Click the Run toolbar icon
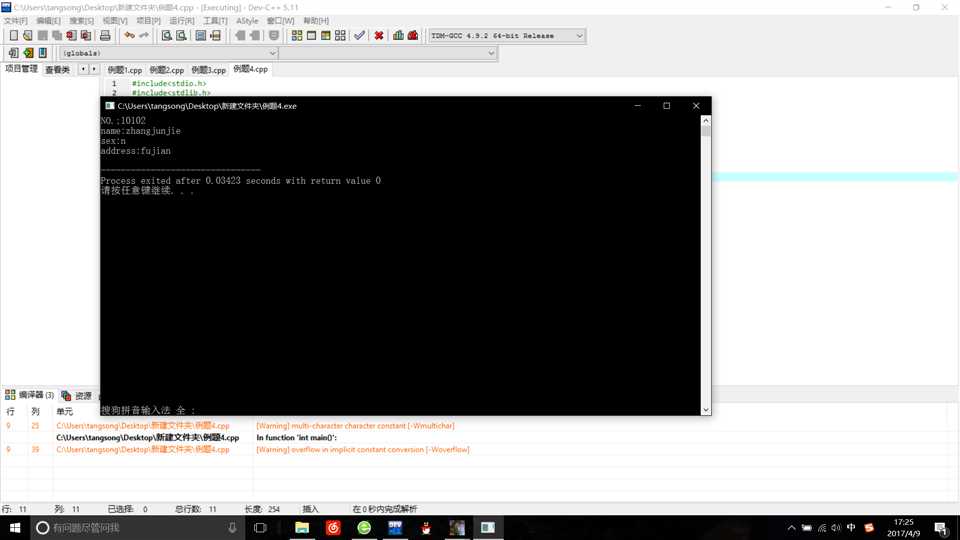Viewport: 960px width, 540px height. [x=312, y=36]
